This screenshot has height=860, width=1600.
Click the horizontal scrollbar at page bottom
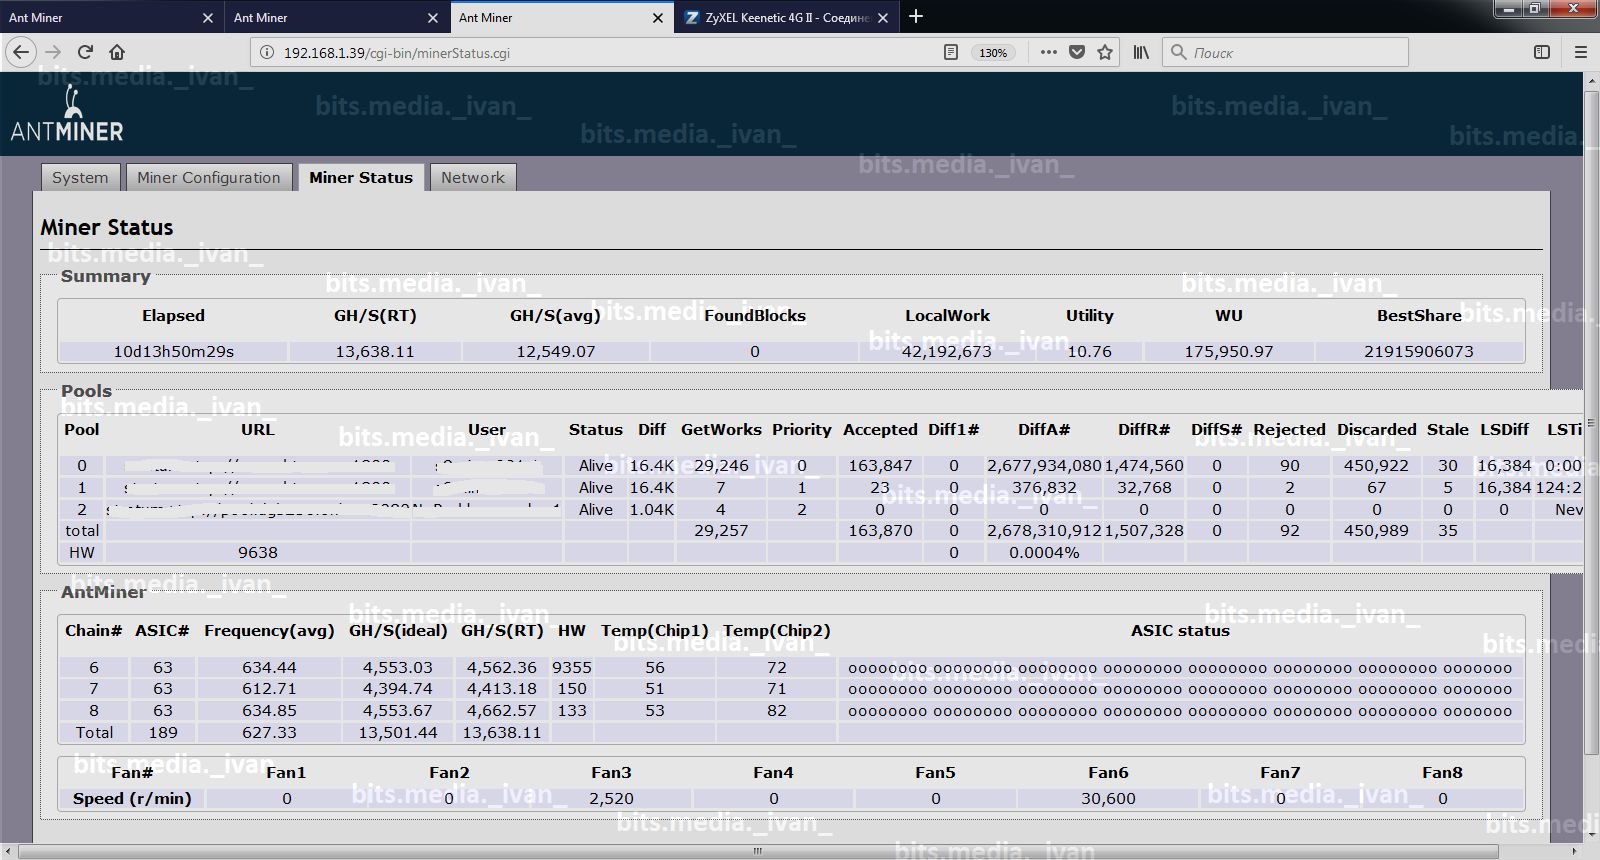(757, 852)
